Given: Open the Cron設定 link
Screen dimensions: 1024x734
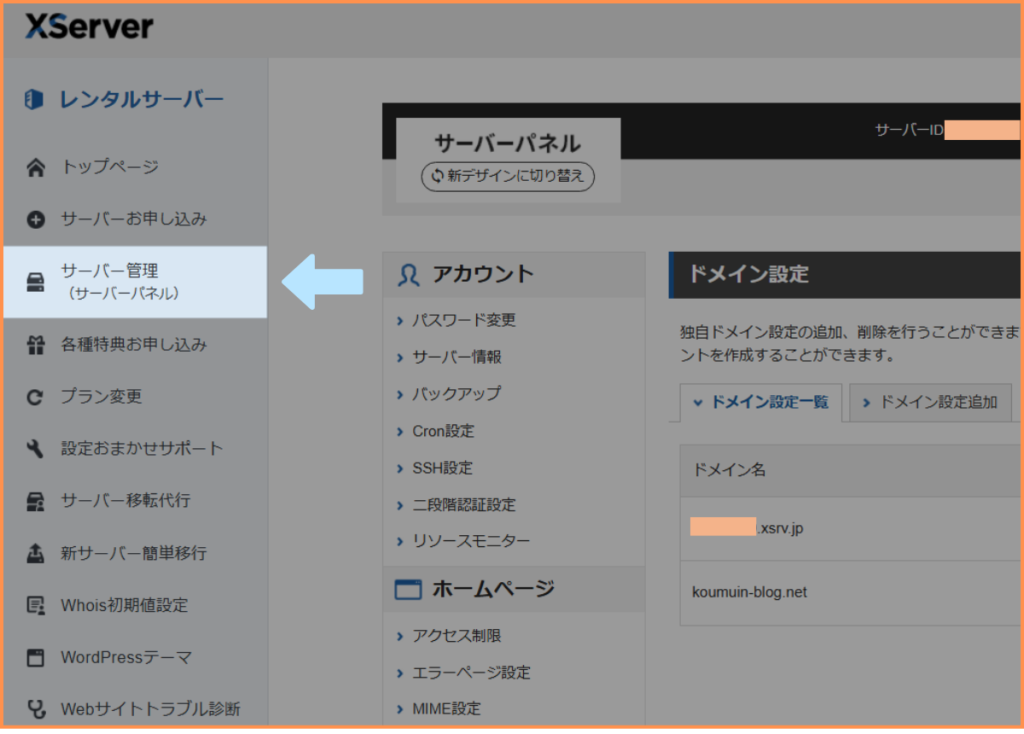Looking at the screenshot, I should (x=443, y=432).
